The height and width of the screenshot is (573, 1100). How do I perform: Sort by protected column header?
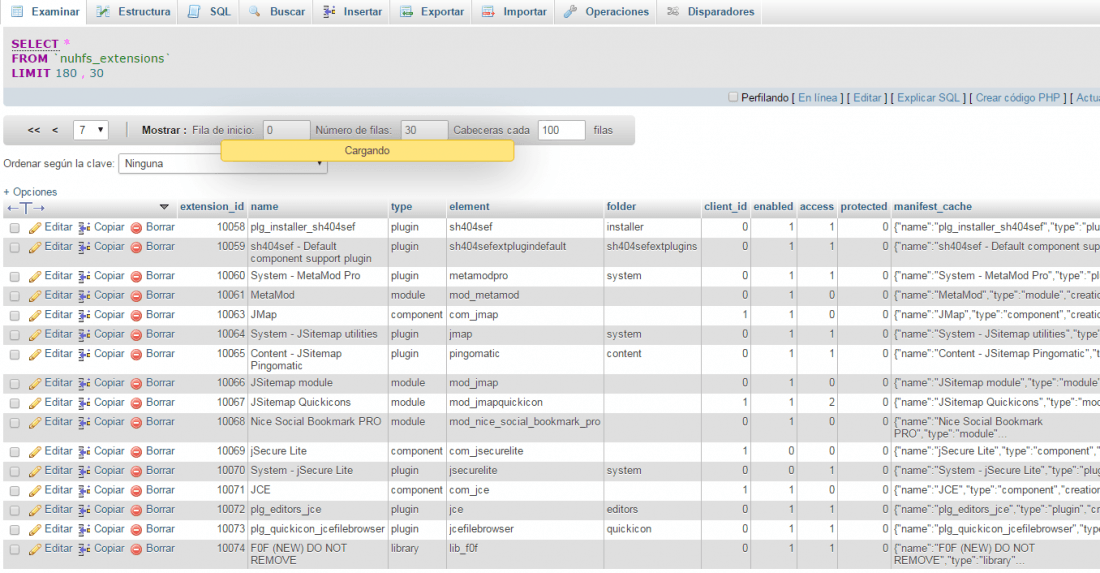coord(864,207)
